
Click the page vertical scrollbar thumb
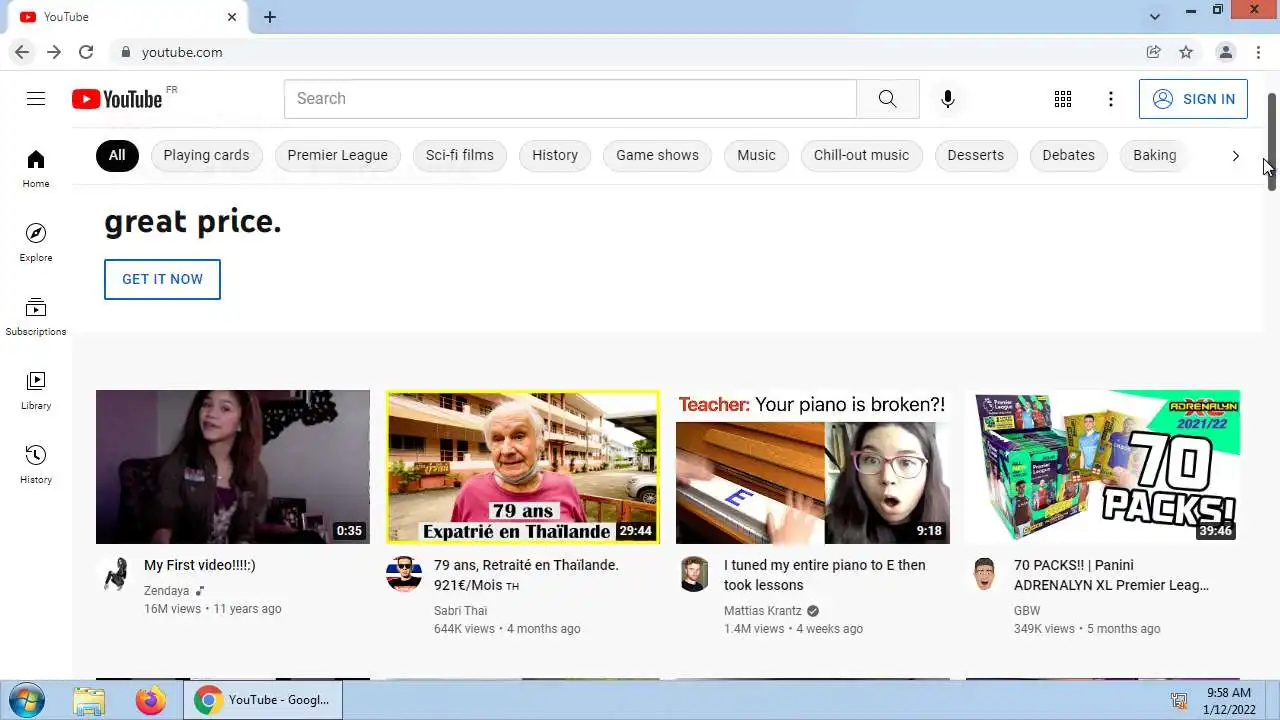point(1272,140)
